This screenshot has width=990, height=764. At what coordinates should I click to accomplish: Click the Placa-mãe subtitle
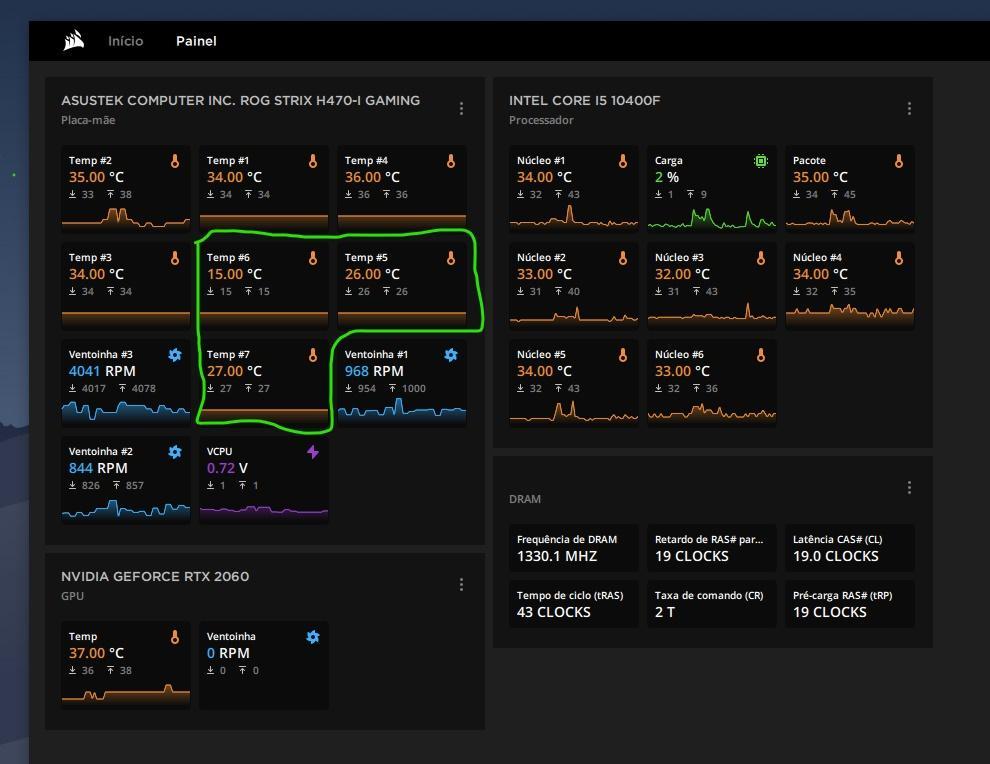pos(88,120)
